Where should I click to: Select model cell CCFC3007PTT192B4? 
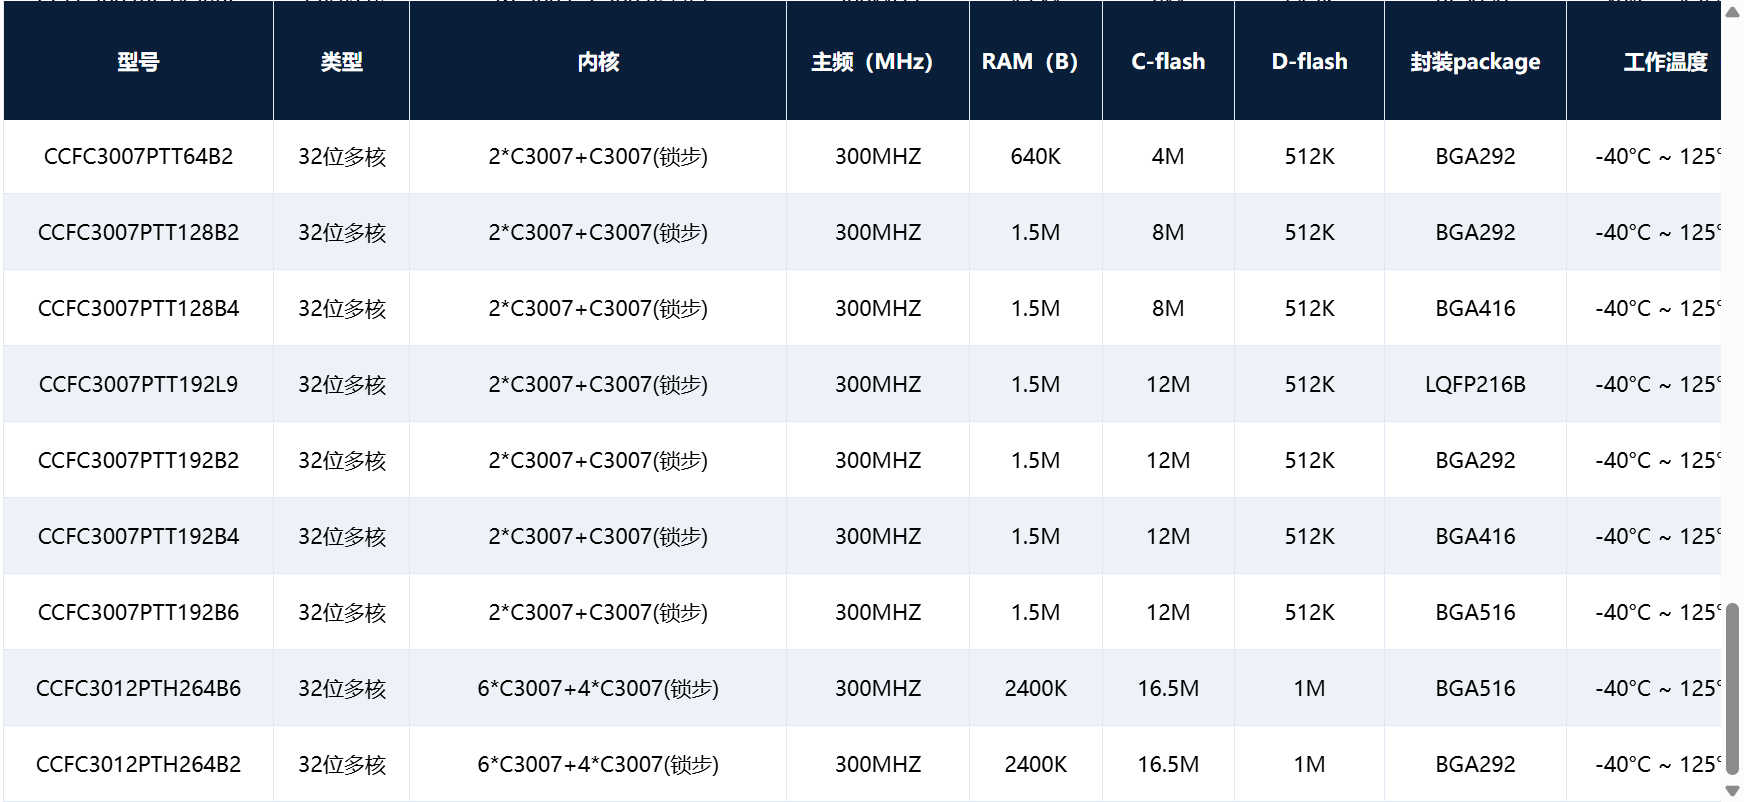click(138, 537)
